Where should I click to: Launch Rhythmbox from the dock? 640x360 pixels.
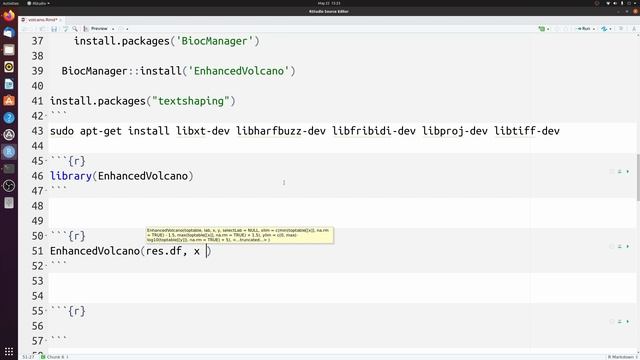click(x=9, y=67)
